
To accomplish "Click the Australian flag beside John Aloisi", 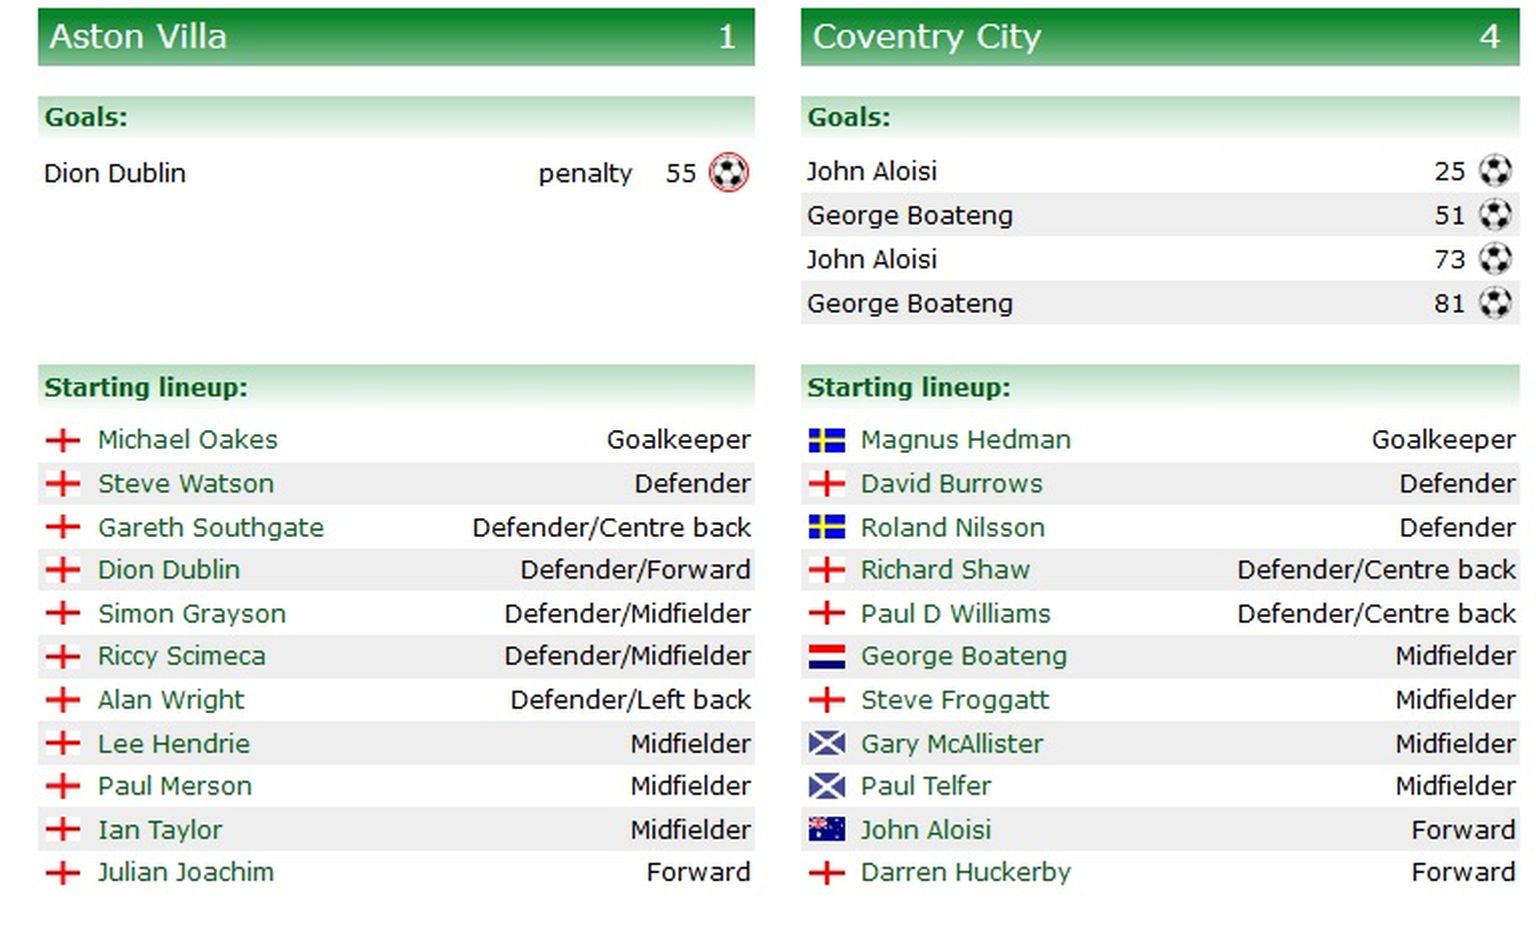I will click(x=826, y=829).
